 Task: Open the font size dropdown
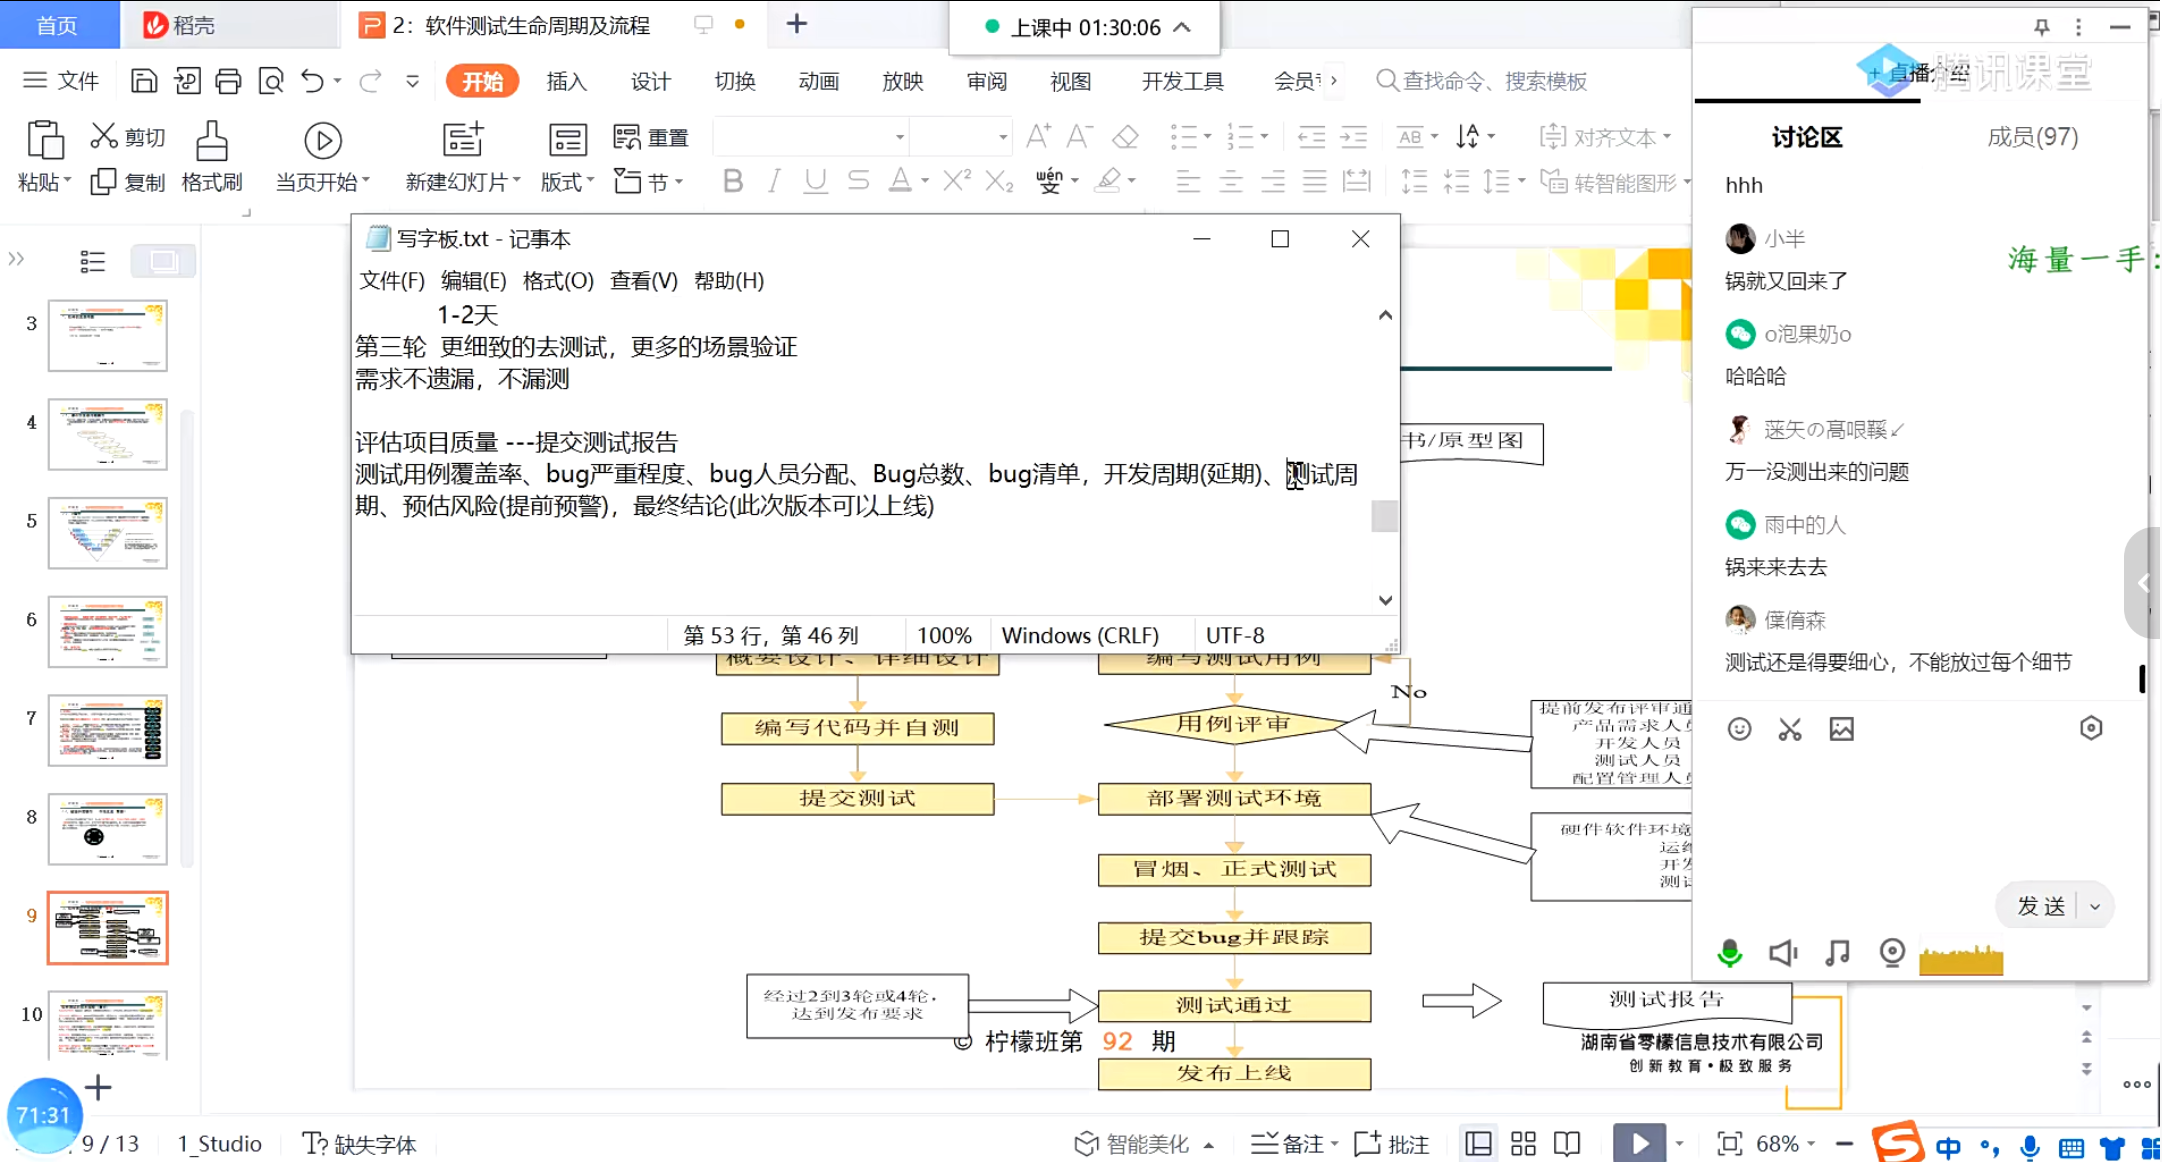pos(1002,137)
